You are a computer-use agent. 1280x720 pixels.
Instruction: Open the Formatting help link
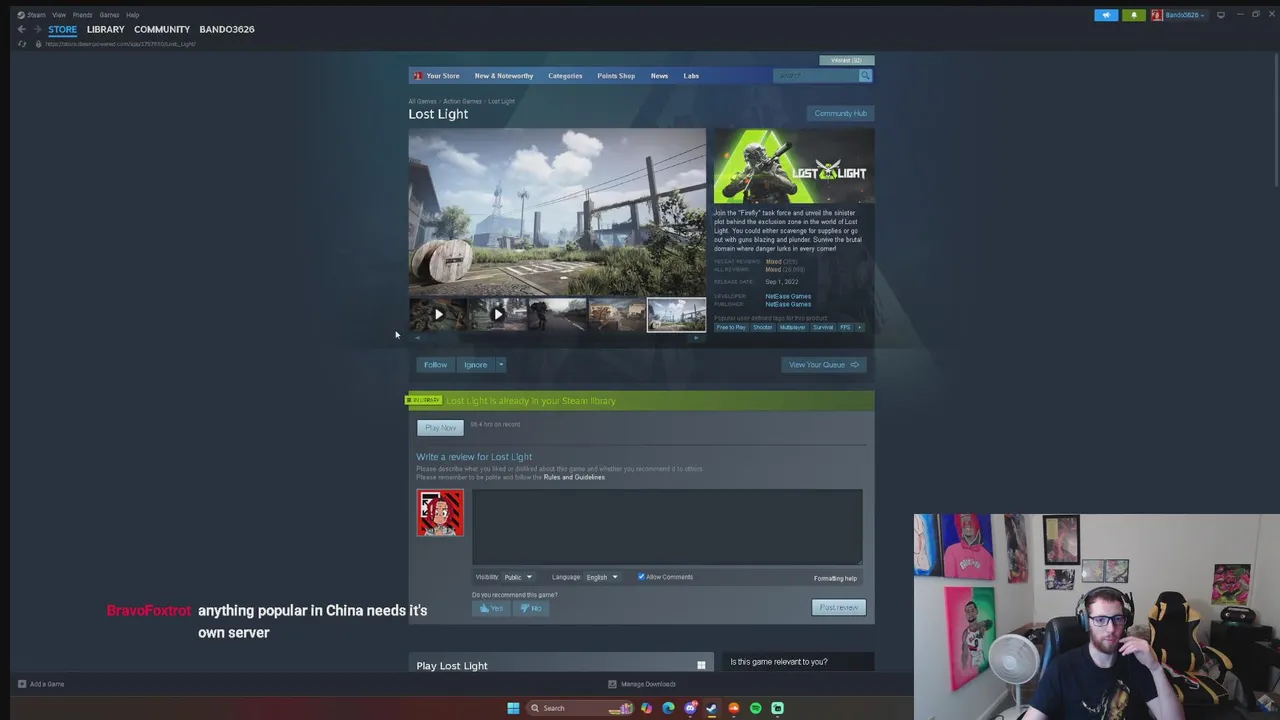pos(835,578)
